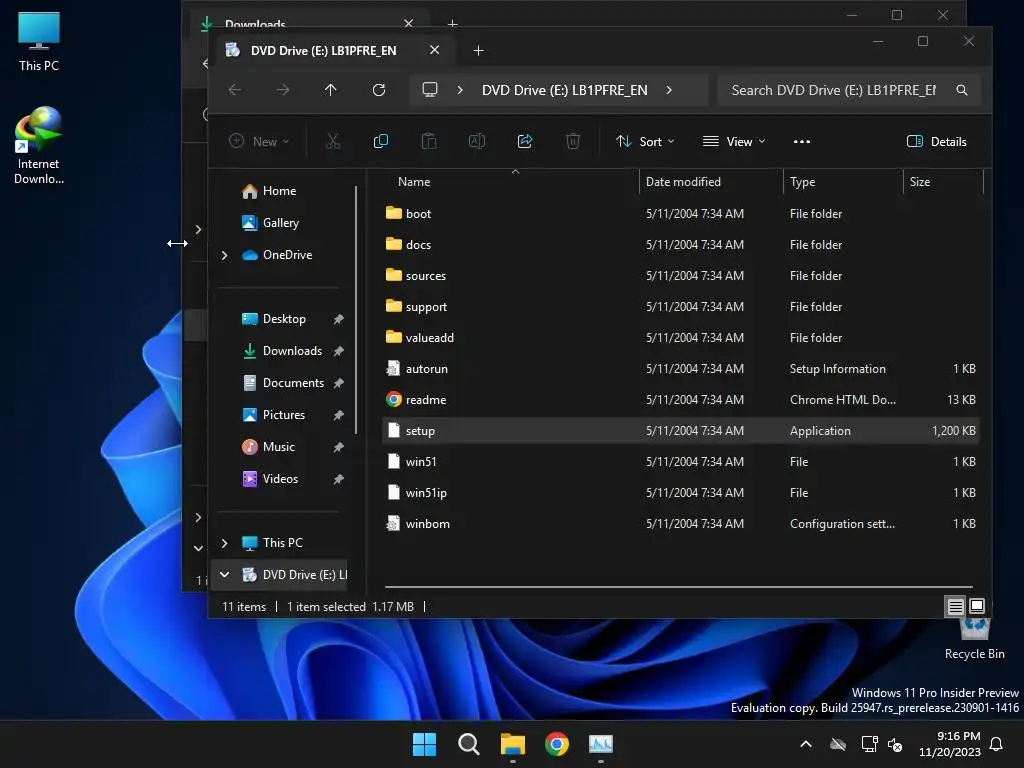Collapse the DVD Drive (E:) tree node
1024x768 pixels.
pyautogui.click(x=225, y=575)
